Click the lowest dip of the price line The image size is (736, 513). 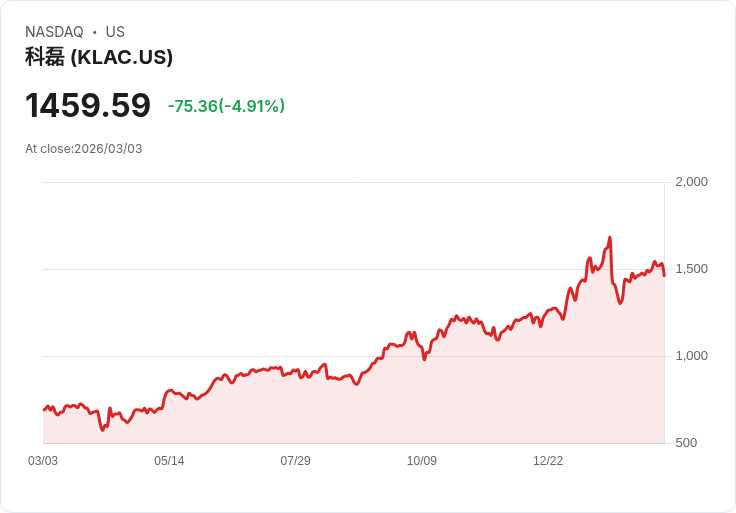pyautogui.click(x=102, y=430)
